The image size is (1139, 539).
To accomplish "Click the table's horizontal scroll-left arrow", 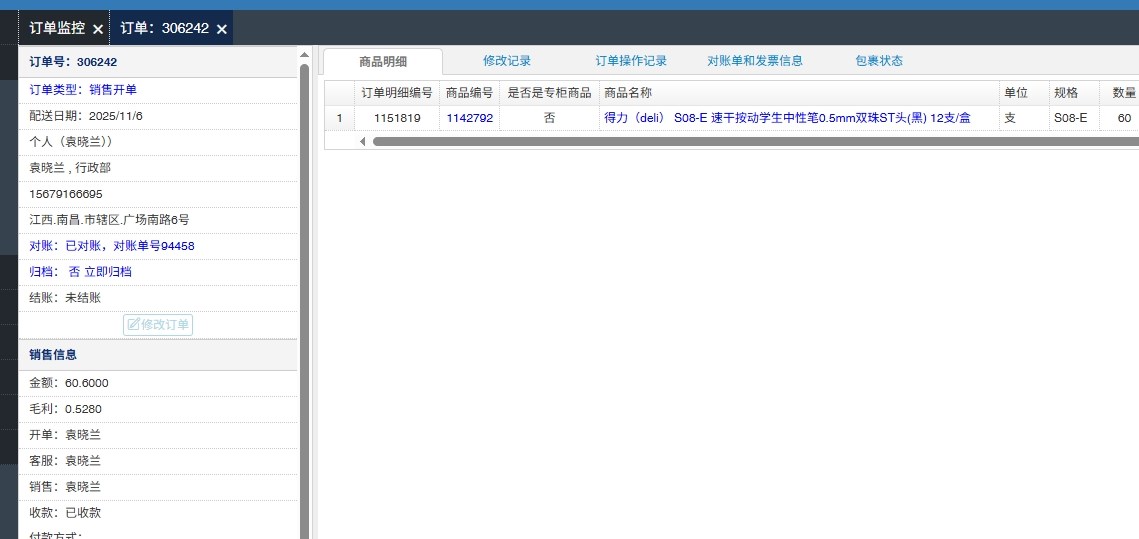I will (362, 141).
